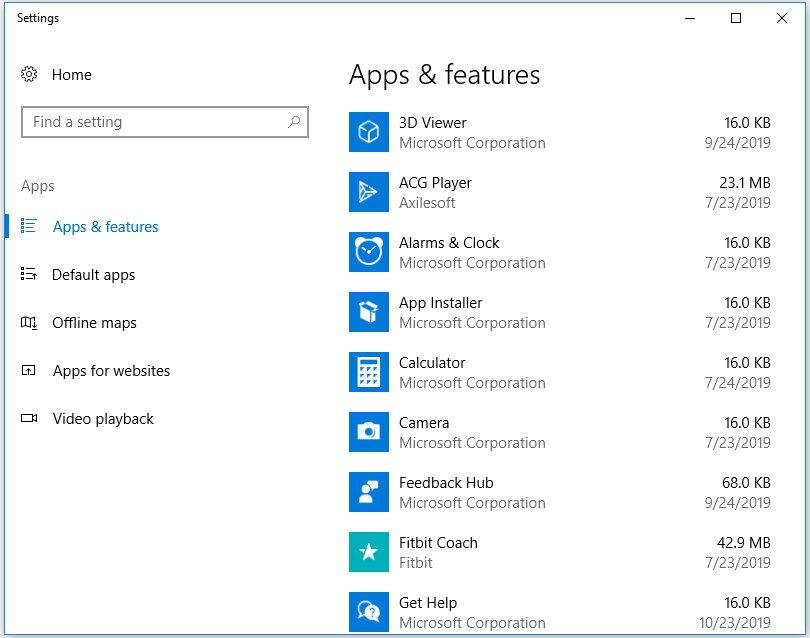Click the Offline maps map icon
810x638 pixels.
tap(28, 322)
